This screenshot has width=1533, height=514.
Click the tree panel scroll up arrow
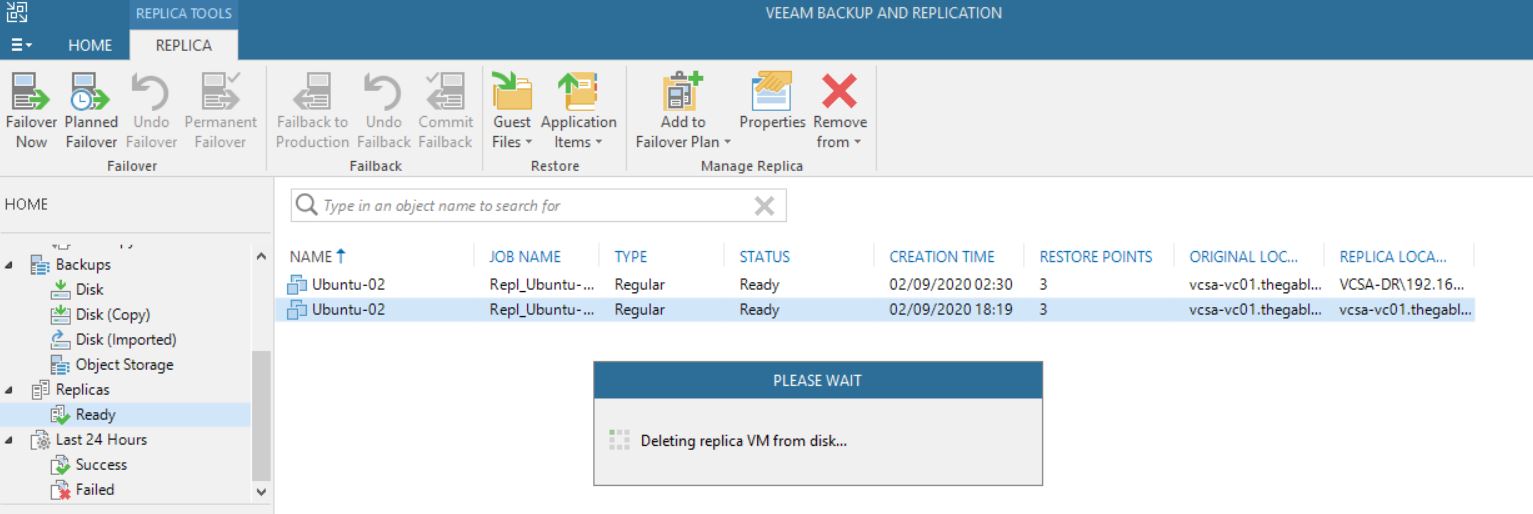point(262,257)
